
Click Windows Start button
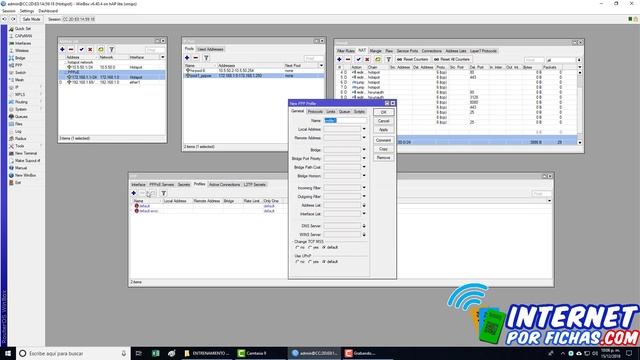pyautogui.click(x=8, y=353)
